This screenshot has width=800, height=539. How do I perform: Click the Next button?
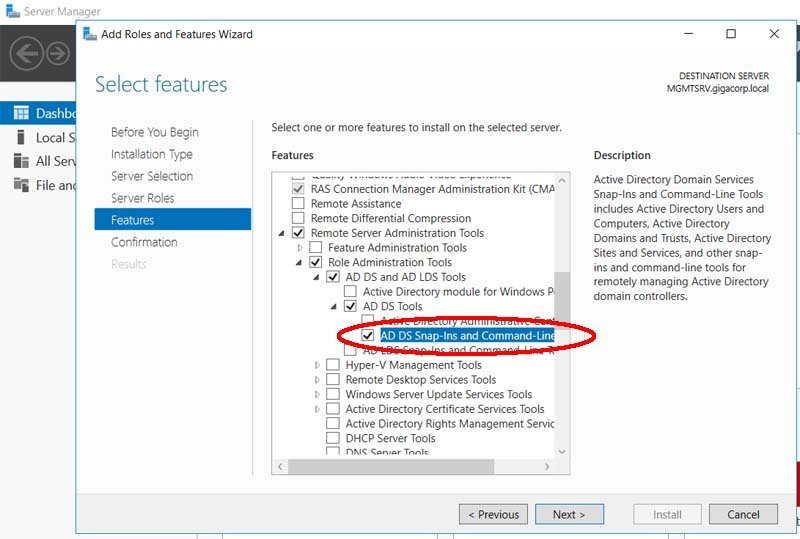[x=569, y=514]
